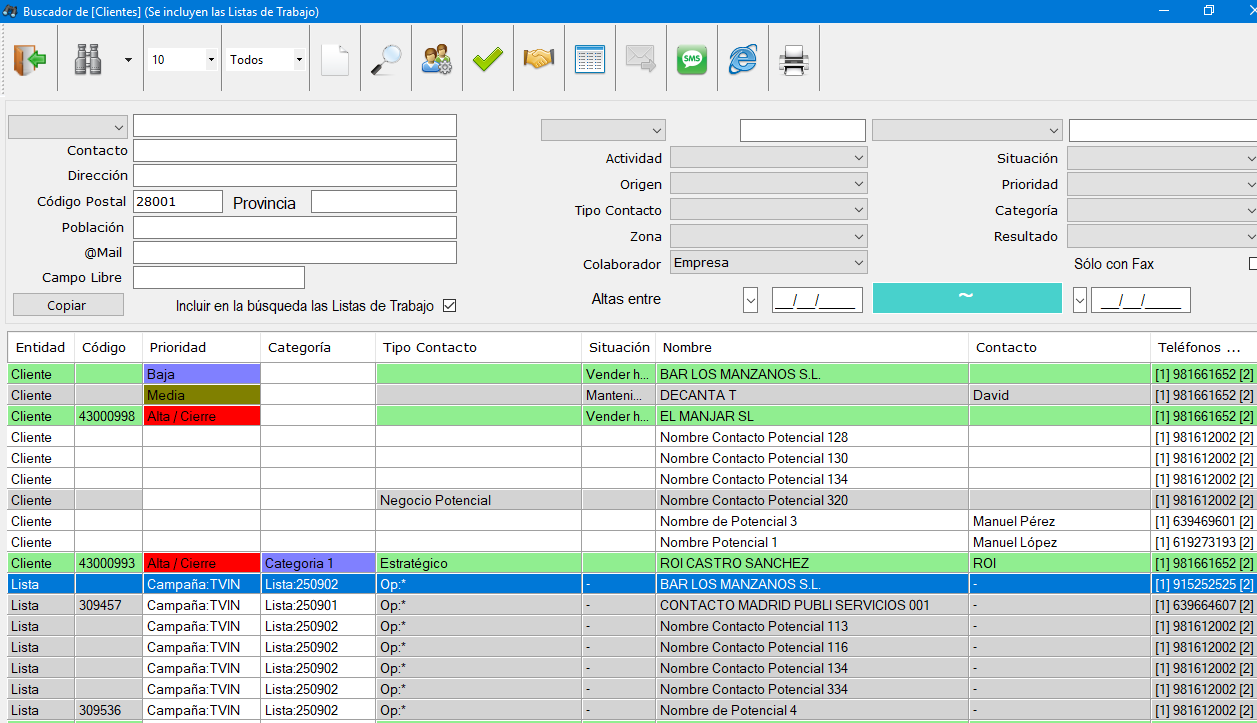
Task: Click the Copiar button
Action: 68,305
